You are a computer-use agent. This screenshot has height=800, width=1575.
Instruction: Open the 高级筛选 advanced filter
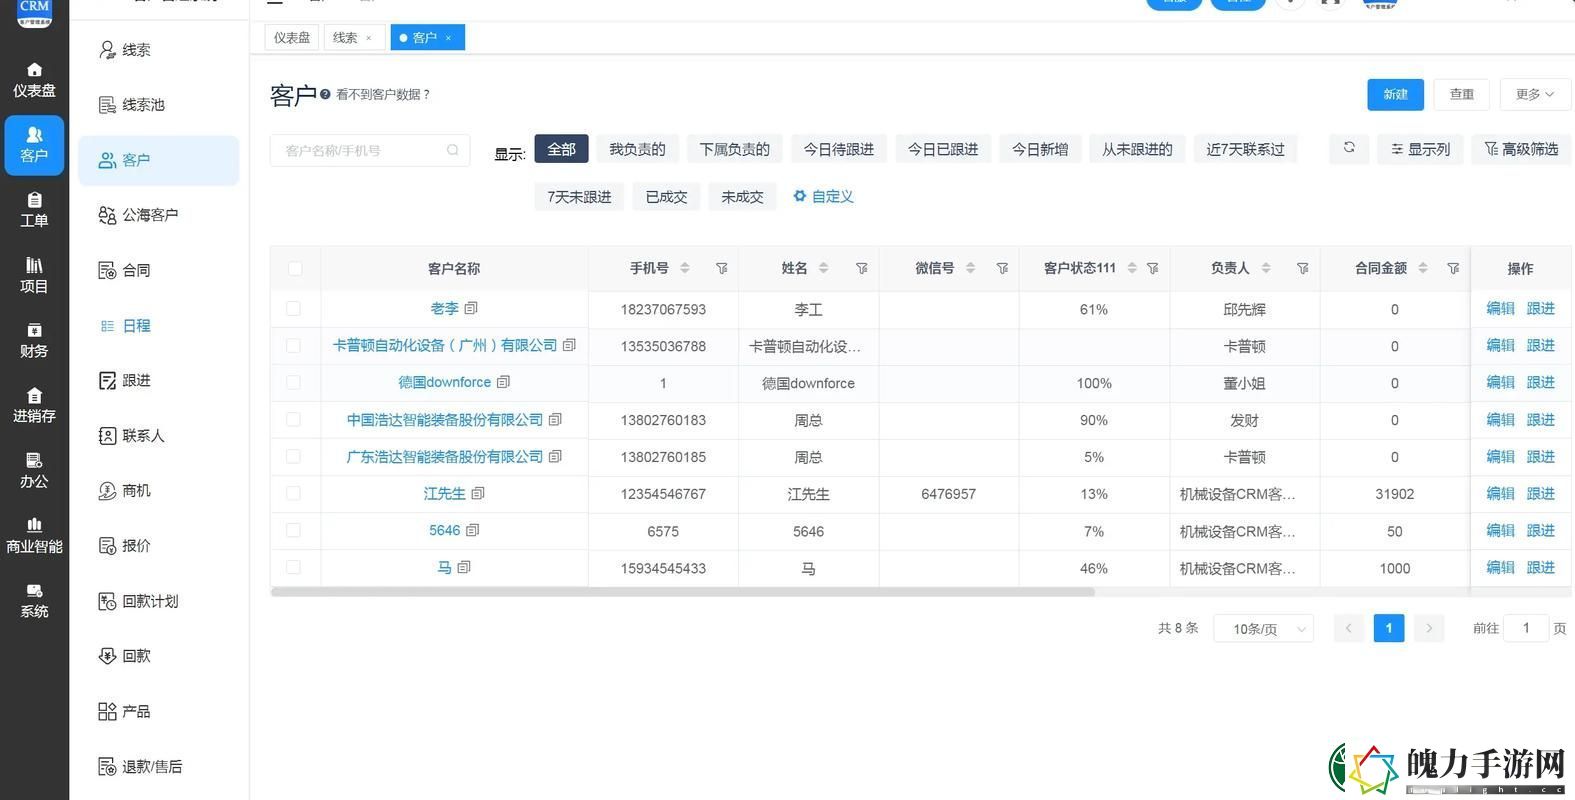[x=1521, y=149]
